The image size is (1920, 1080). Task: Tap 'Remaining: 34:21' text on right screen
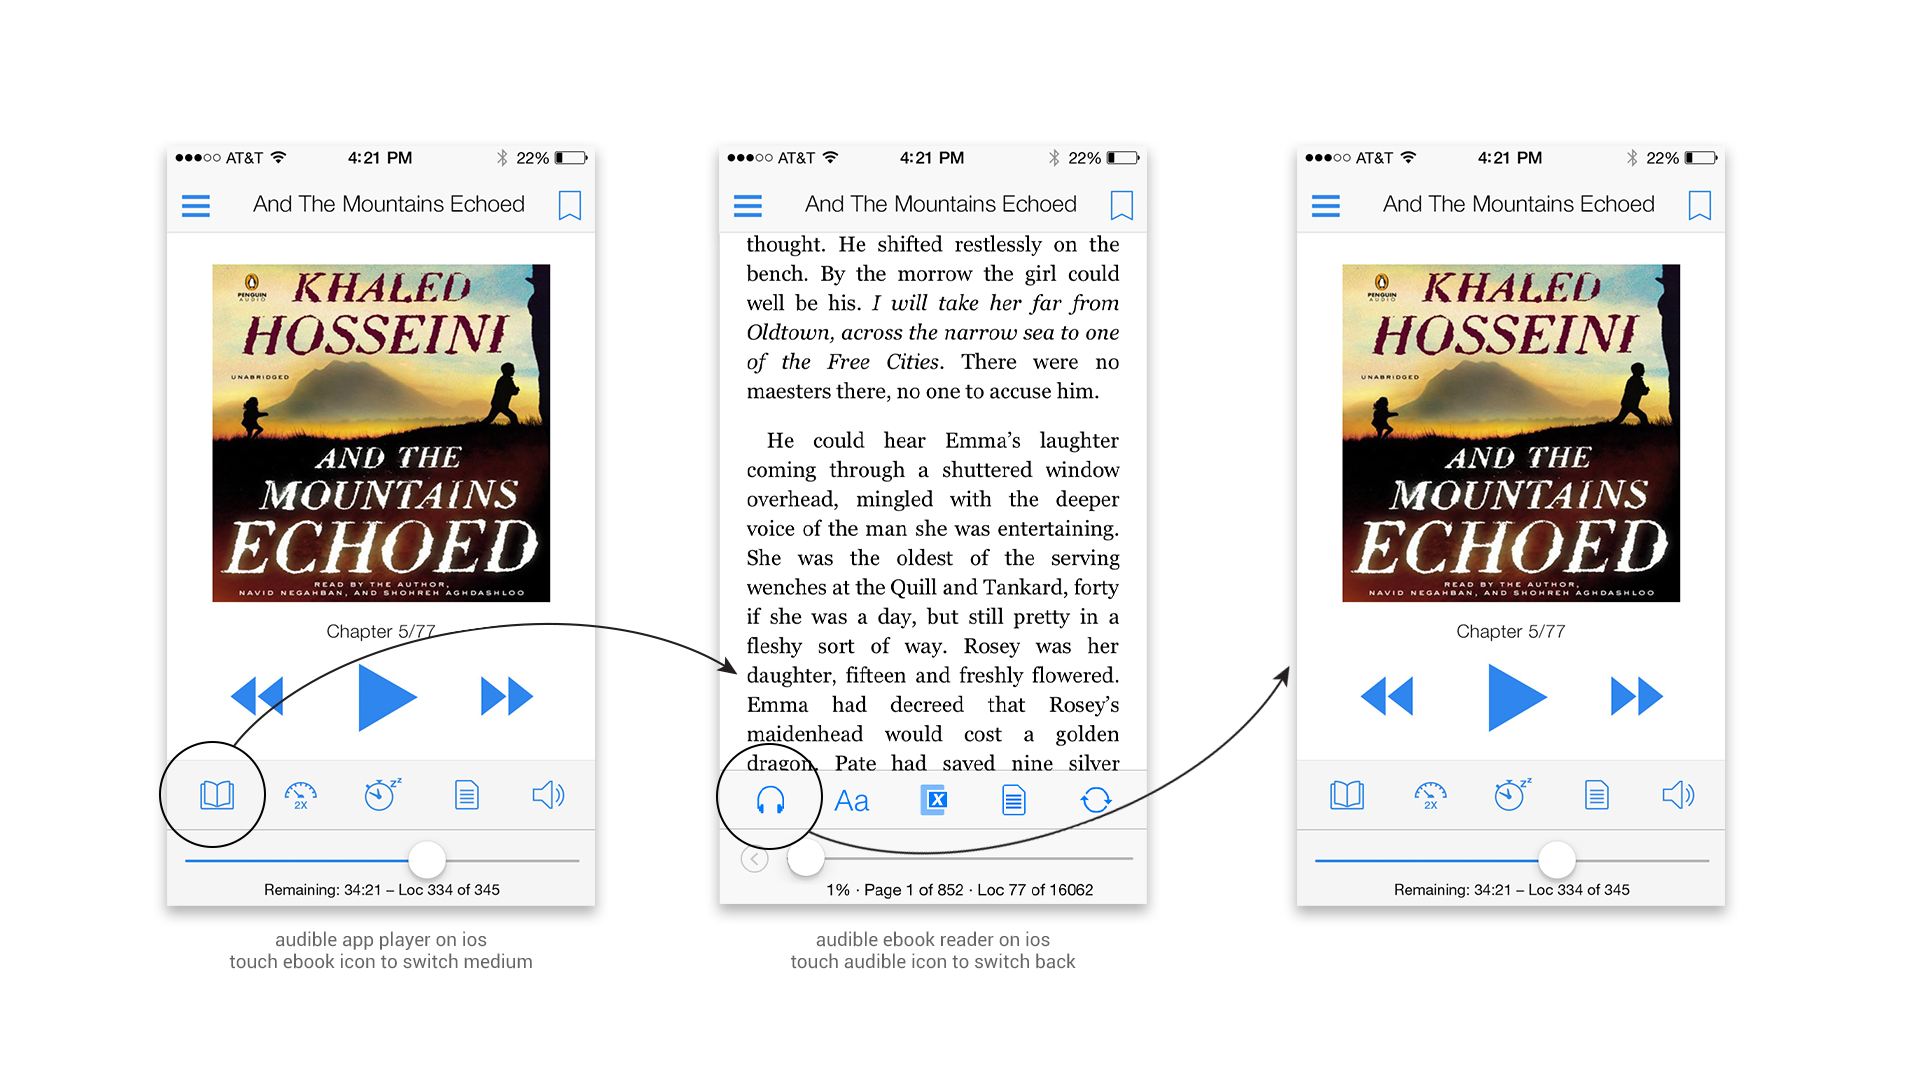[x=1453, y=890]
